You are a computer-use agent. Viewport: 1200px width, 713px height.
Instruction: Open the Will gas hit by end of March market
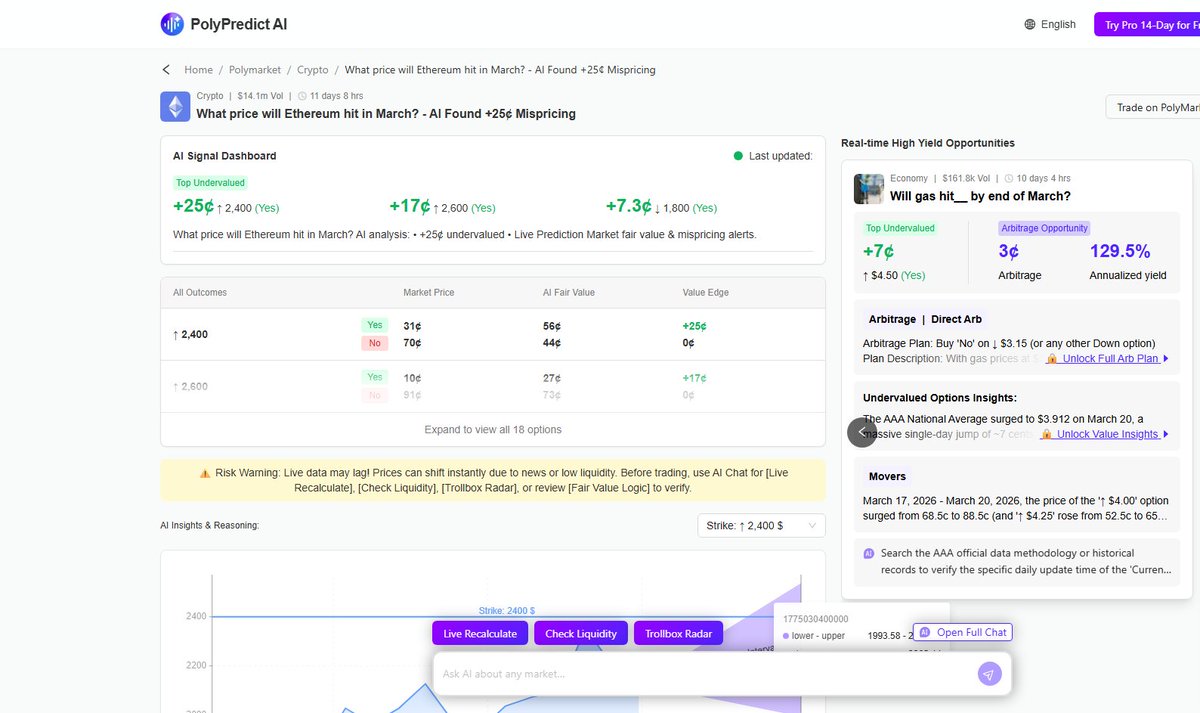pos(980,196)
